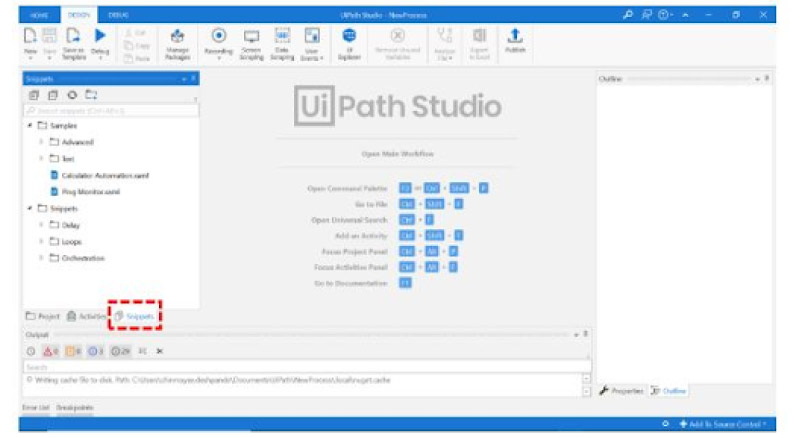The image size is (800, 438).
Task: Open User Events tool
Action: [x=312, y=43]
